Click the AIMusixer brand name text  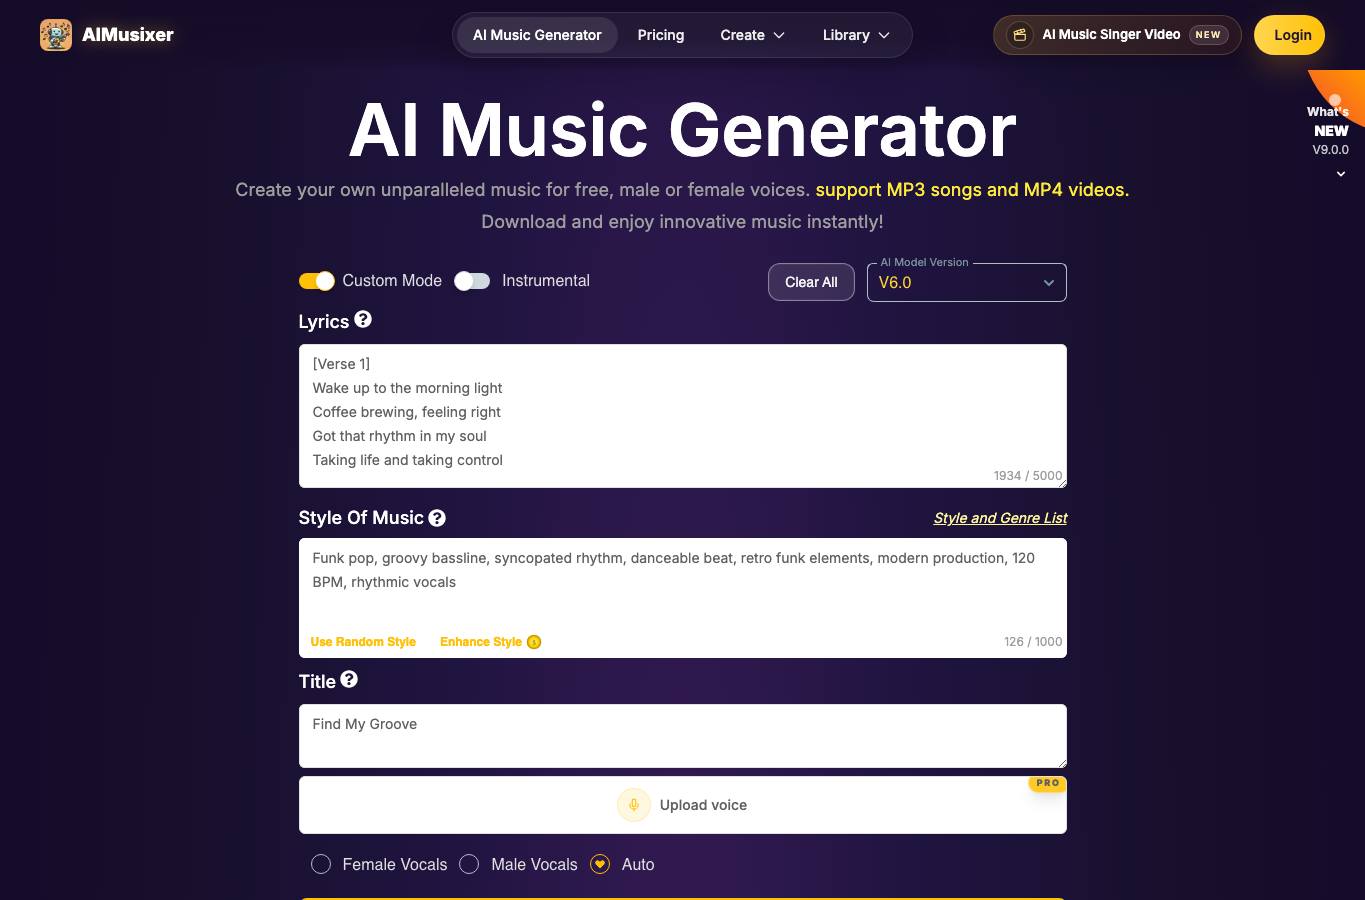[128, 35]
